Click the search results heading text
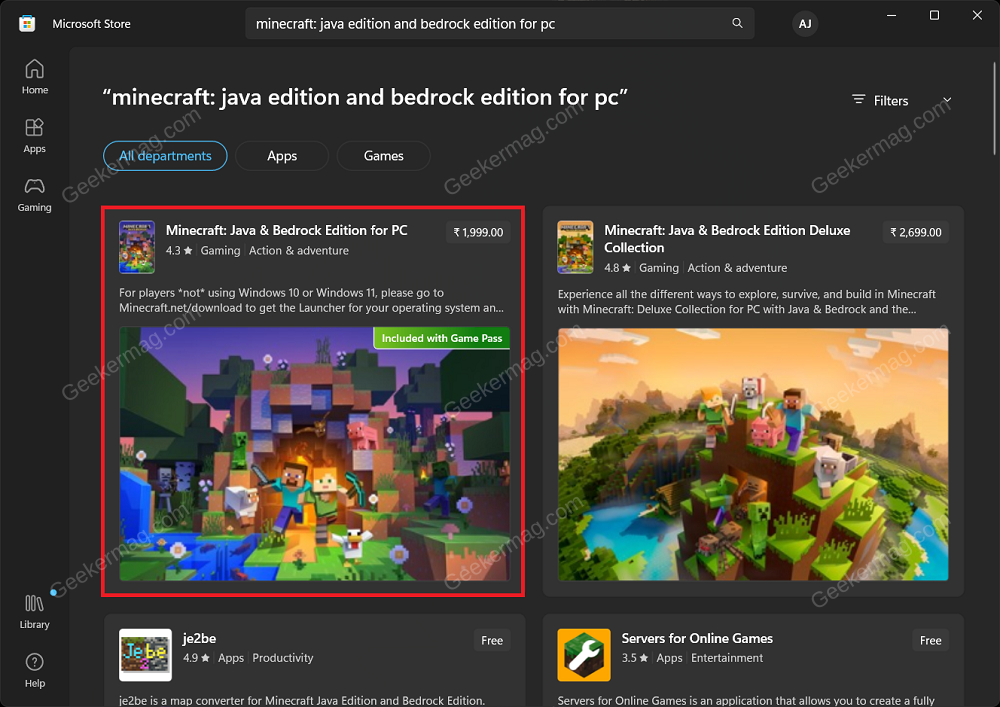The image size is (1000, 707). pos(365,97)
